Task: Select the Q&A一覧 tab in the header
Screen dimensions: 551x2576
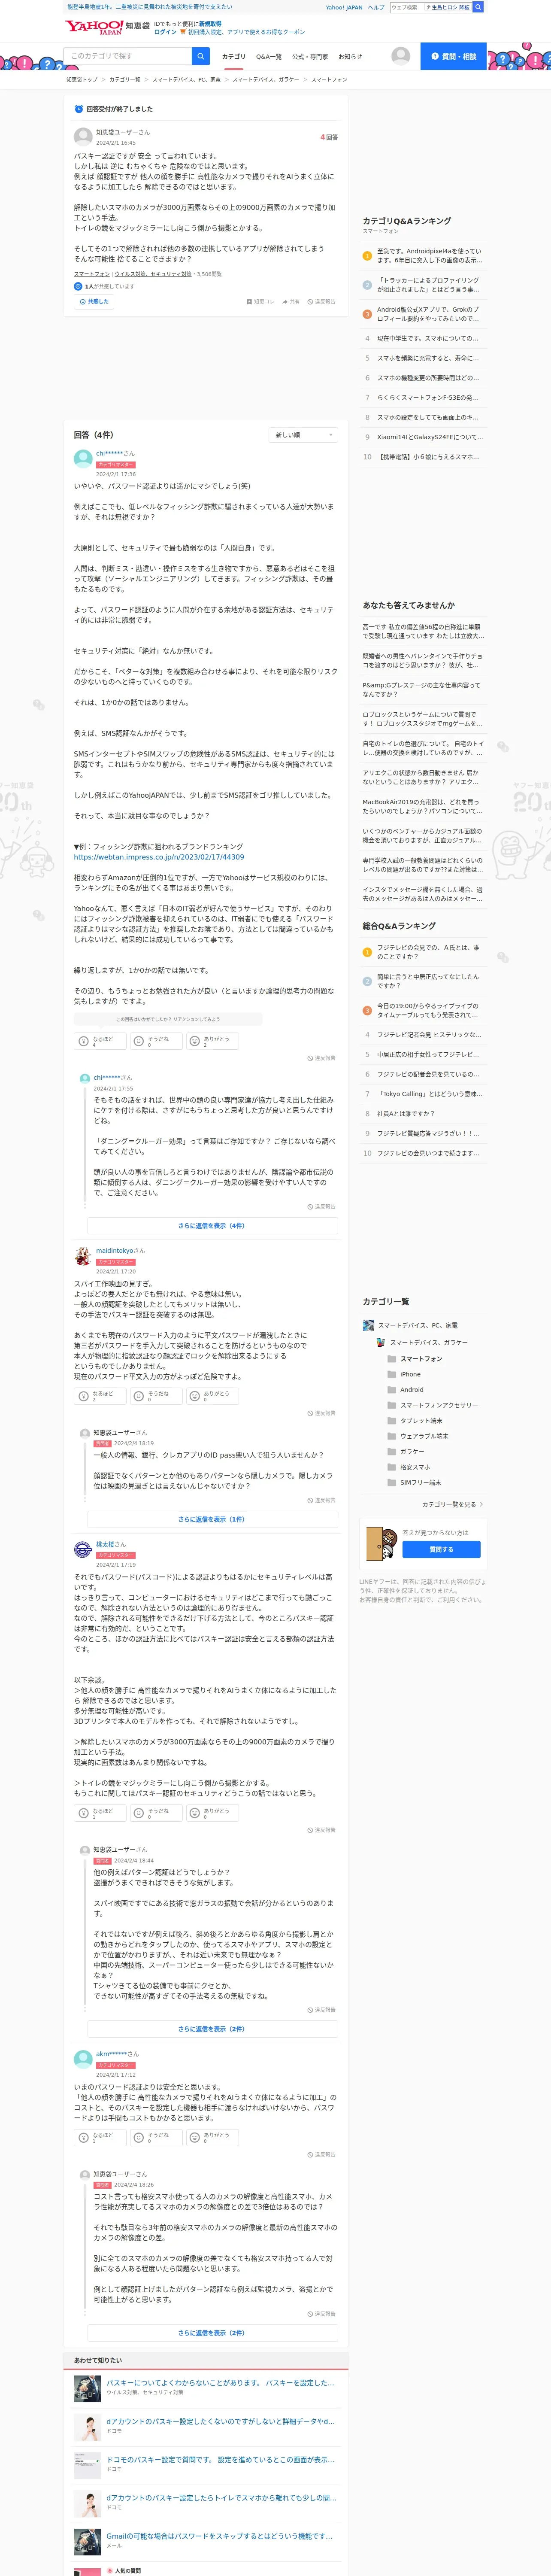Action: pos(269,57)
